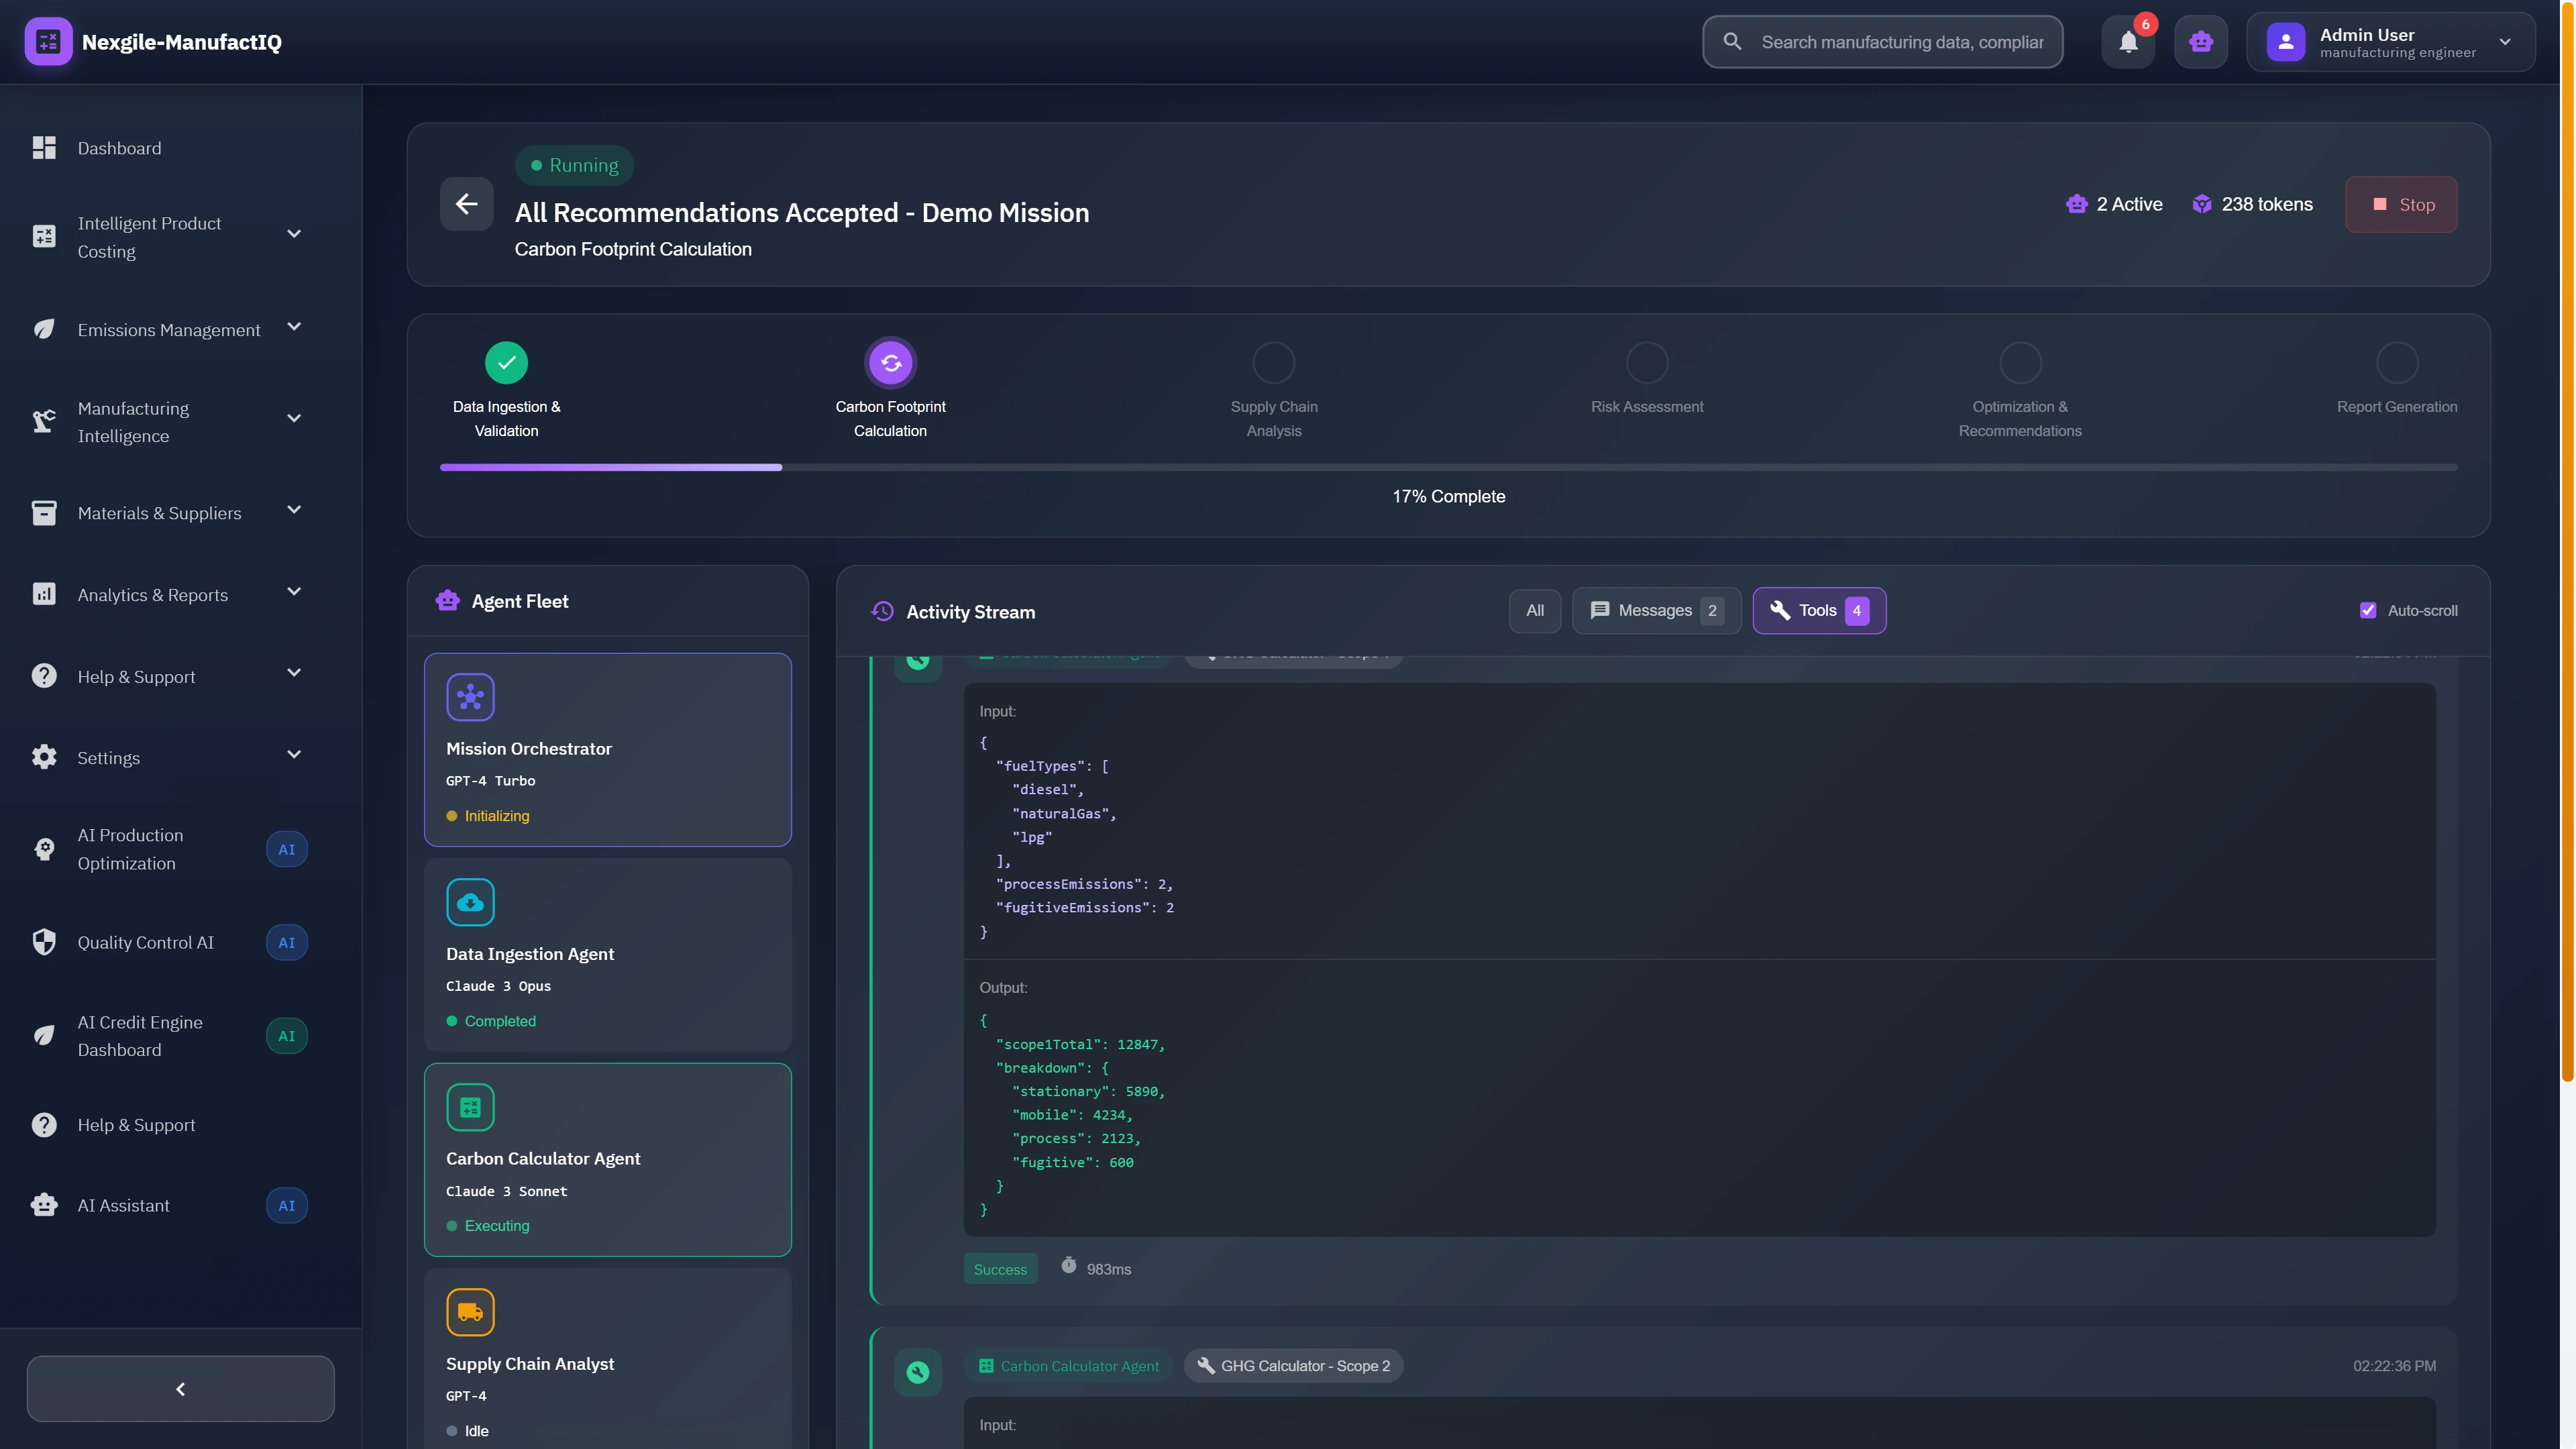Select the agent bot icon near notifications
Screen dimensions: 2576x1449
pos(2201,42)
